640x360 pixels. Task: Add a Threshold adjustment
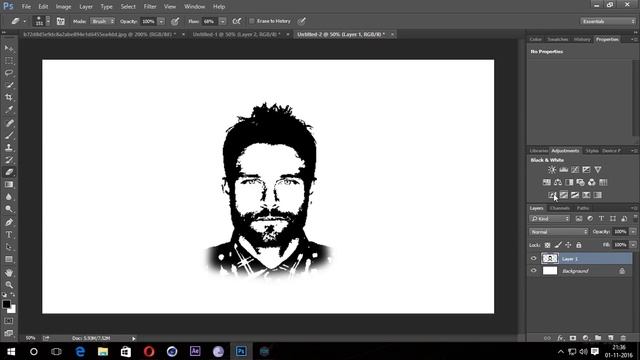click(x=575, y=195)
